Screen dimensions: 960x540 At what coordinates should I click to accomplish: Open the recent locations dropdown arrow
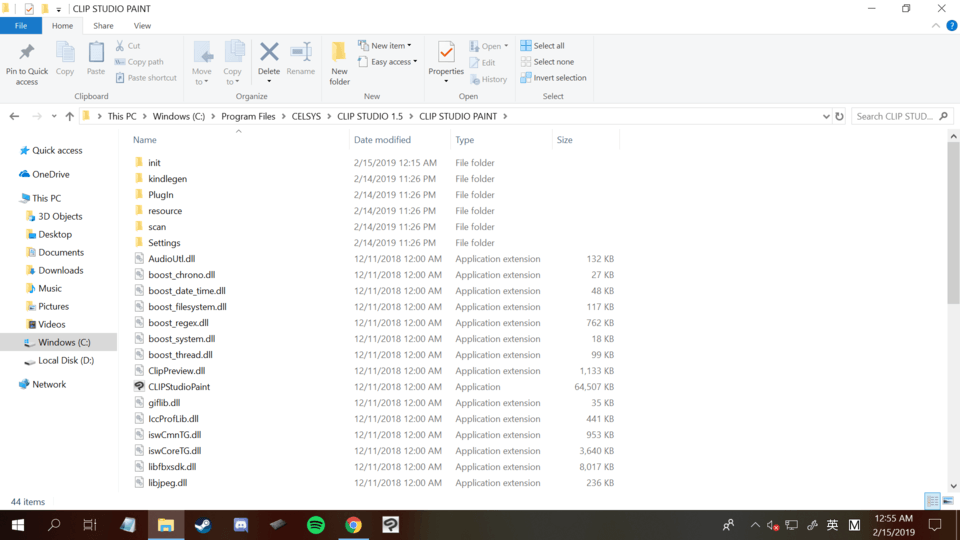tap(54, 116)
